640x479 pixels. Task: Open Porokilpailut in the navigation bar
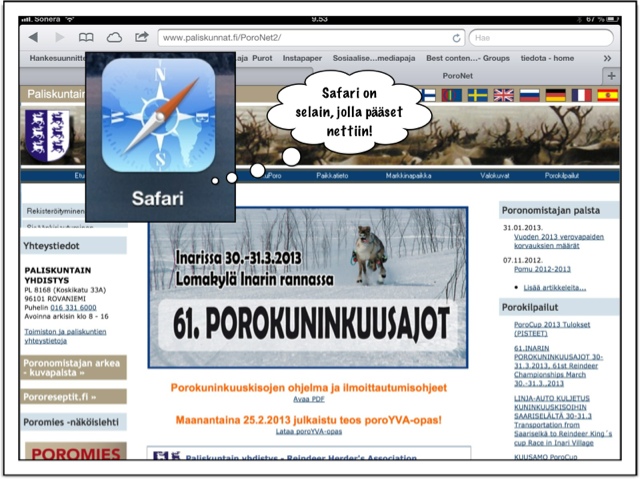[x=562, y=176]
